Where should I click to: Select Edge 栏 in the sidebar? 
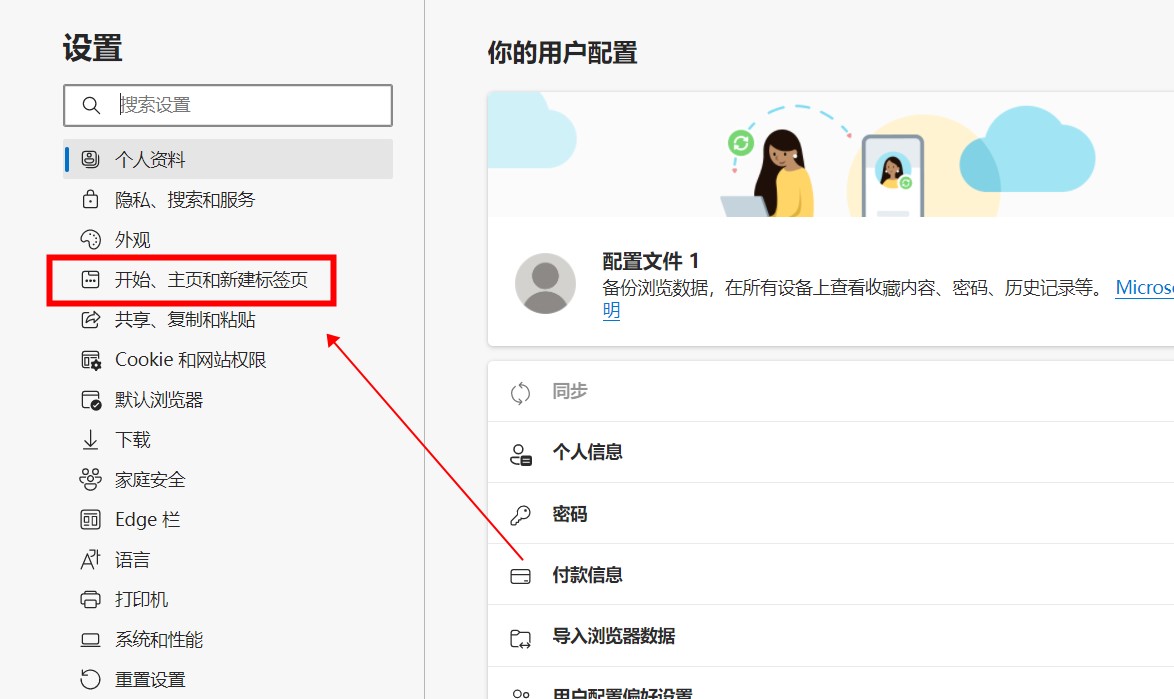tap(147, 520)
